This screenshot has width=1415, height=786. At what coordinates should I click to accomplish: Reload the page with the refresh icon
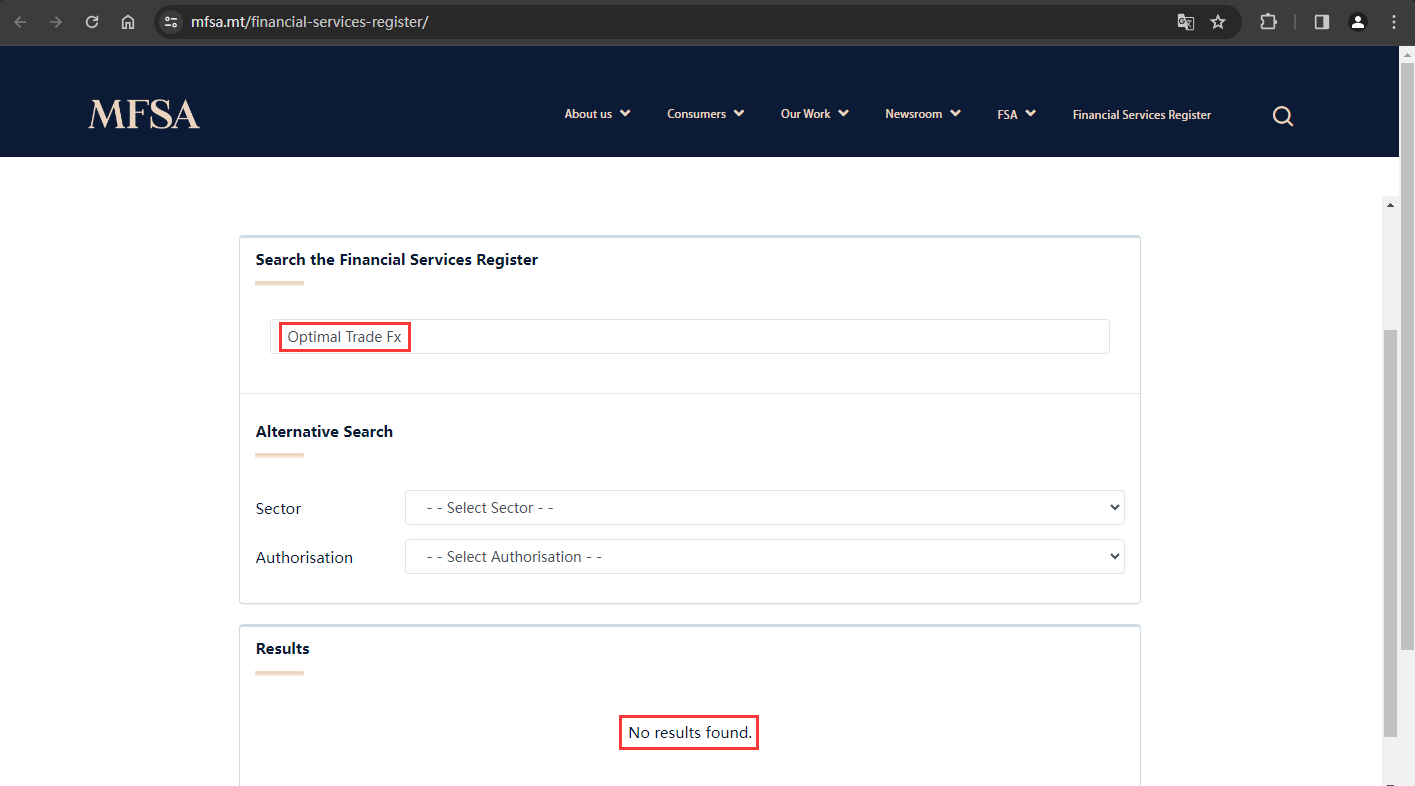(x=92, y=22)
